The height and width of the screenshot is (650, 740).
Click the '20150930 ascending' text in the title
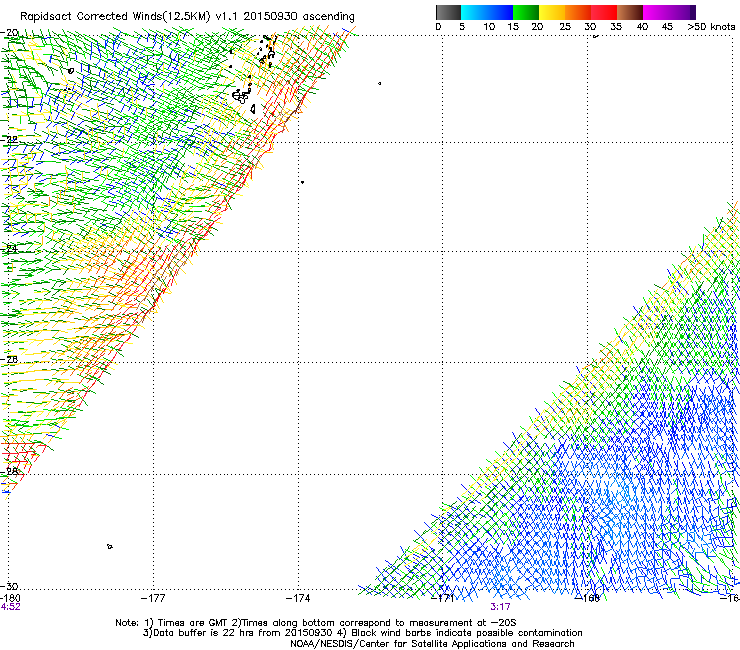(299, 17)
